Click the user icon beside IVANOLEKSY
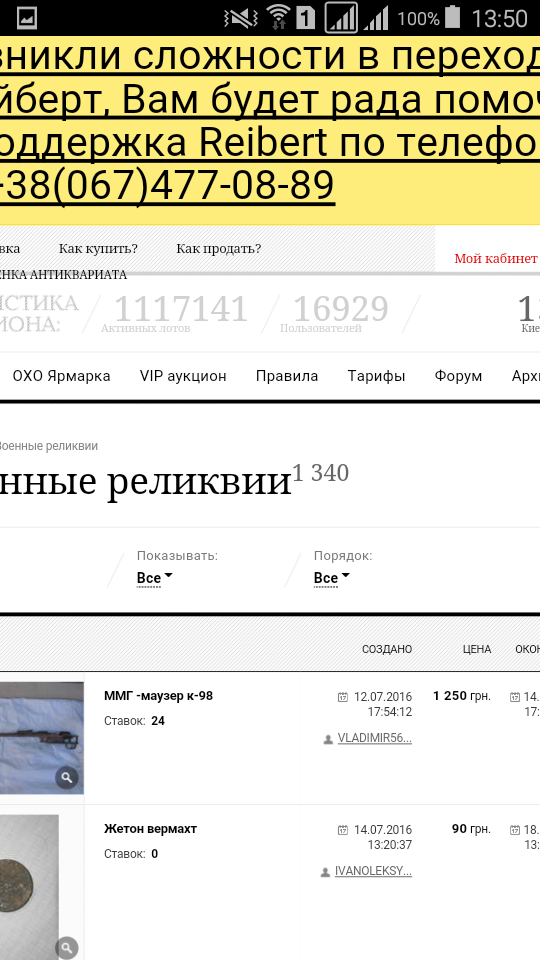Image resolution: width=540 pixels, height=960 pixels. [x=325, y=872]
